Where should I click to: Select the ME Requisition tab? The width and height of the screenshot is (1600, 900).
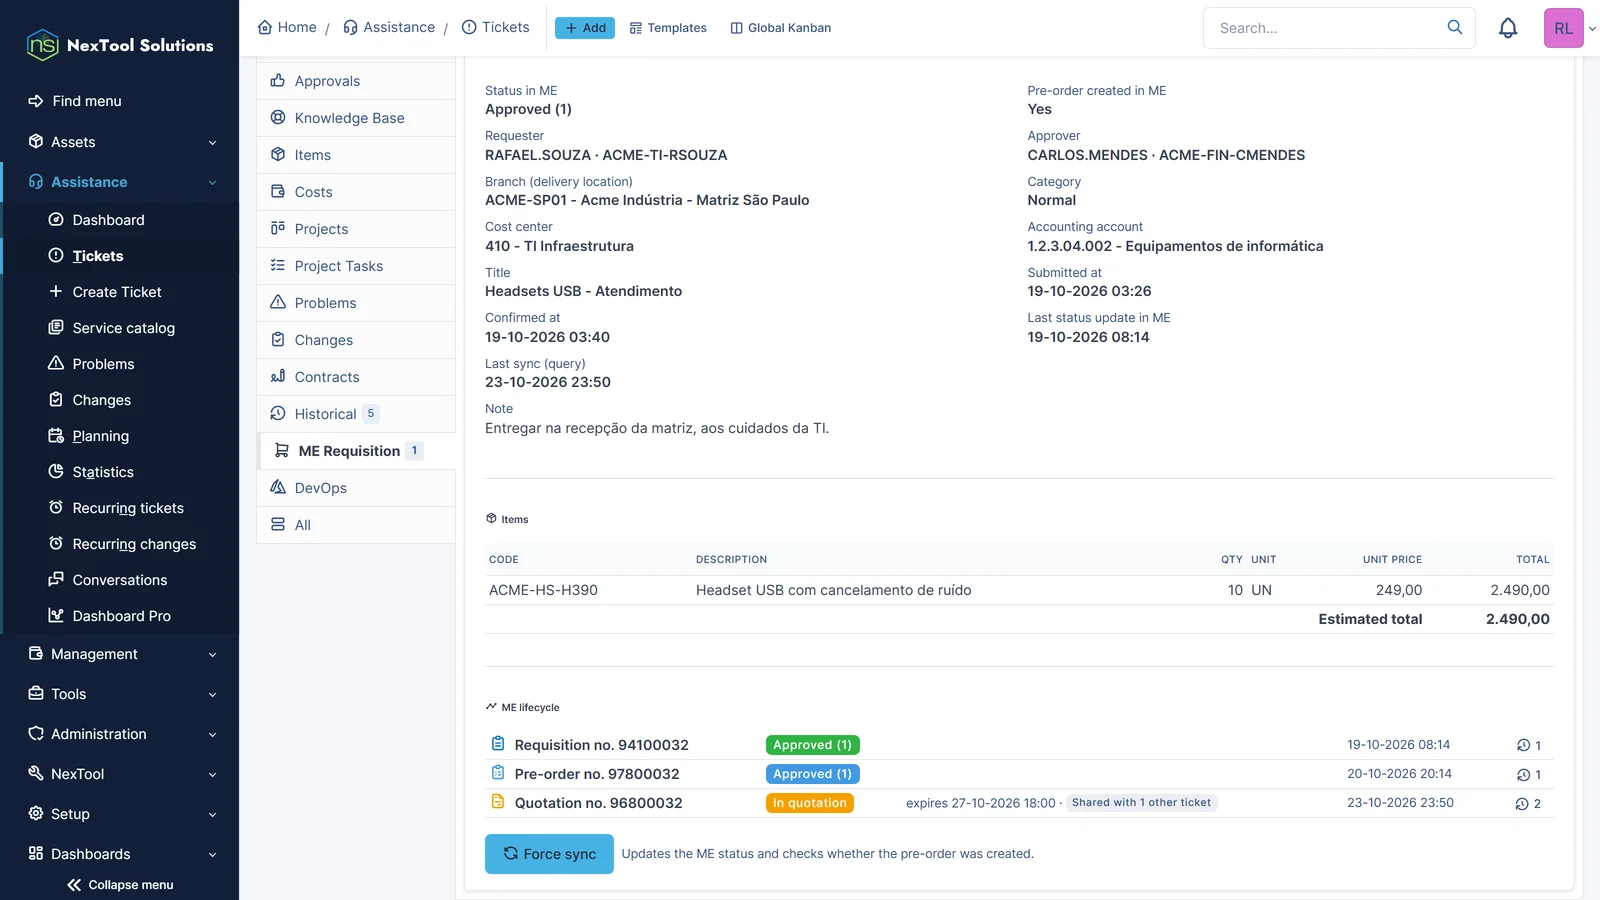(x=356, y=451)
